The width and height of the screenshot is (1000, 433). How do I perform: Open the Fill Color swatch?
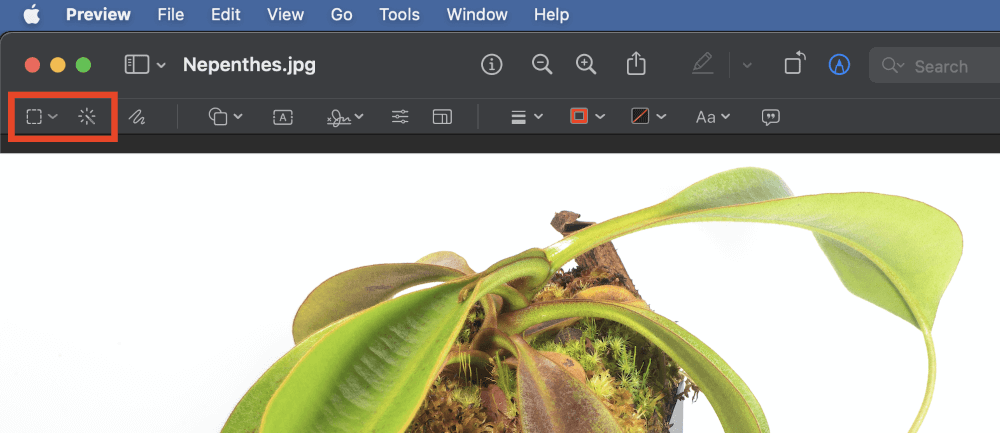pos(640,117)
